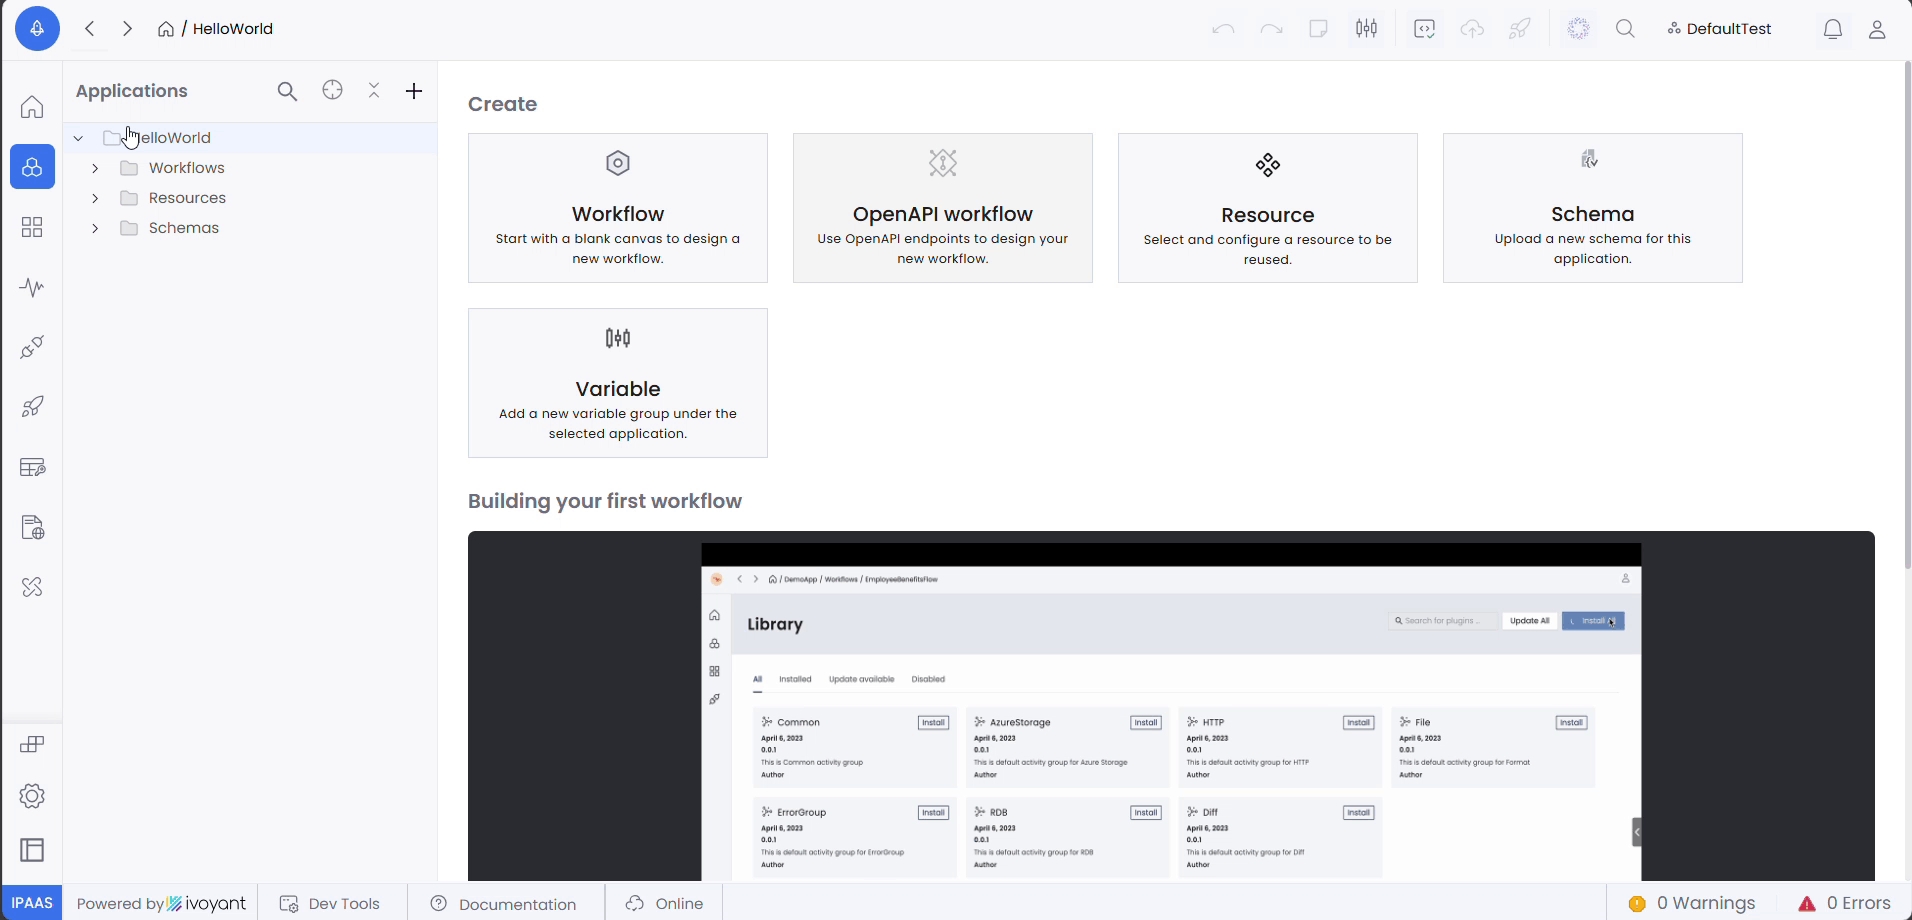Open the notifications bell icon

1832,29
